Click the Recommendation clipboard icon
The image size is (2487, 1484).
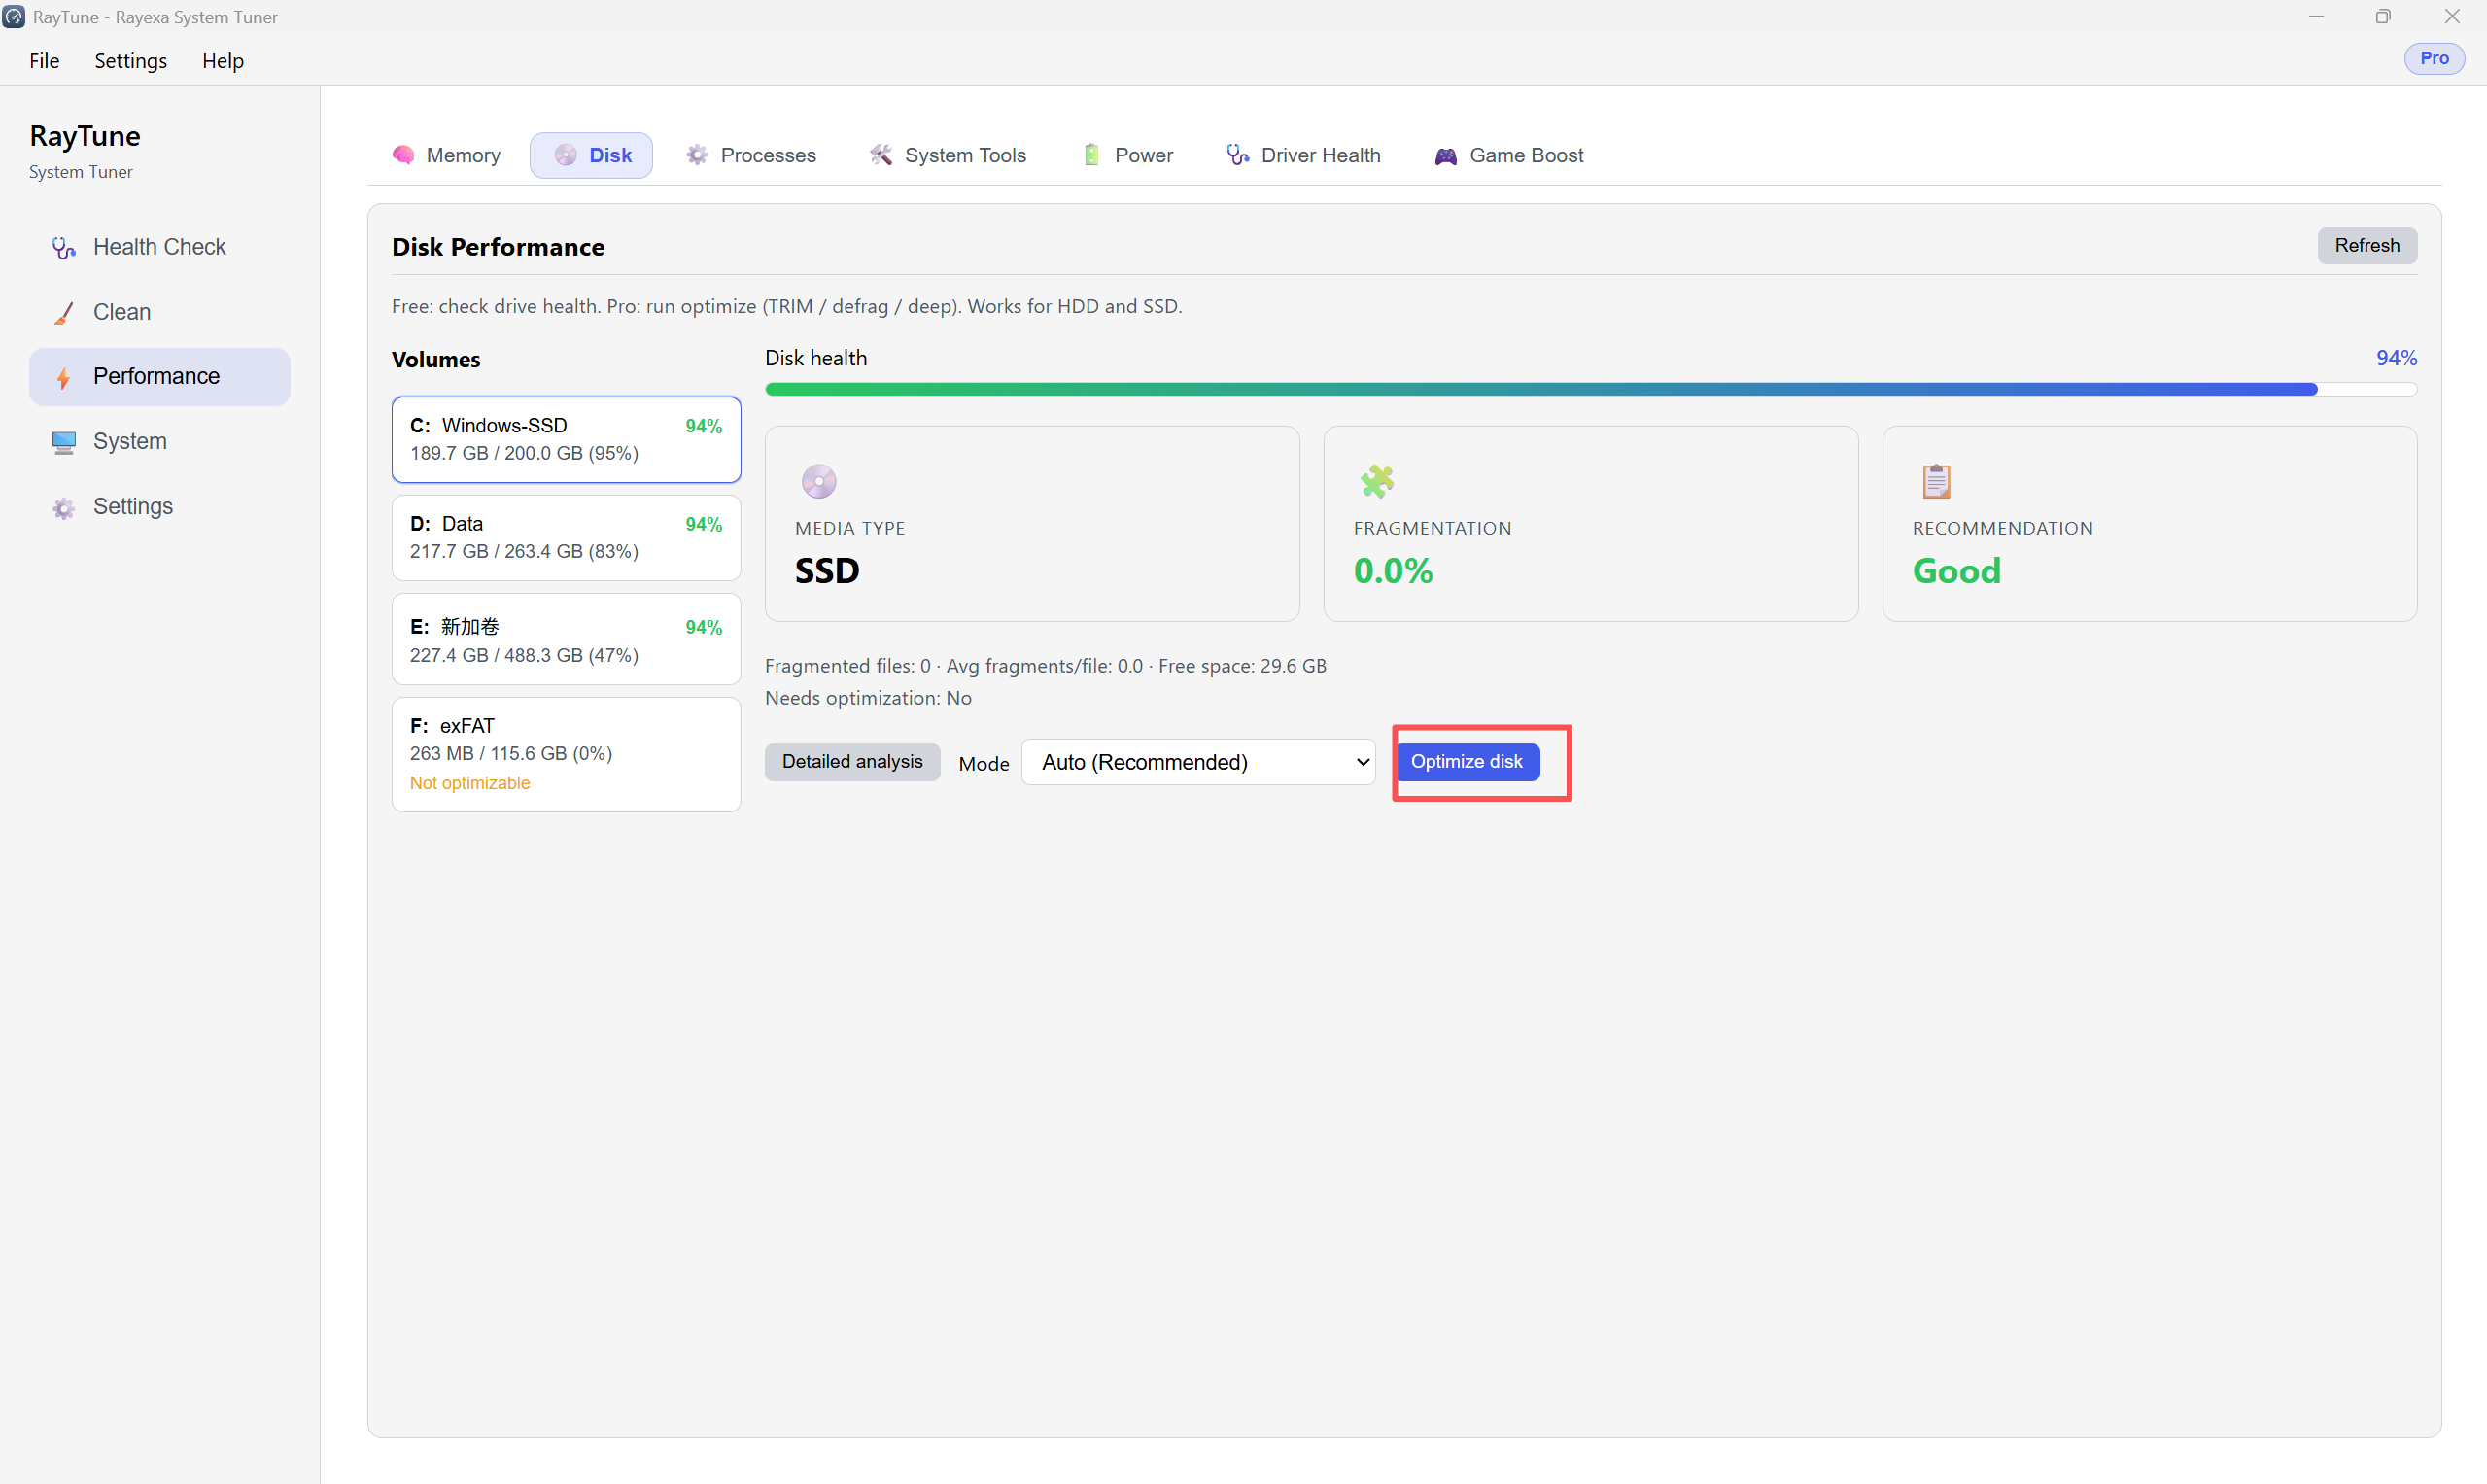click(1936, 481)
